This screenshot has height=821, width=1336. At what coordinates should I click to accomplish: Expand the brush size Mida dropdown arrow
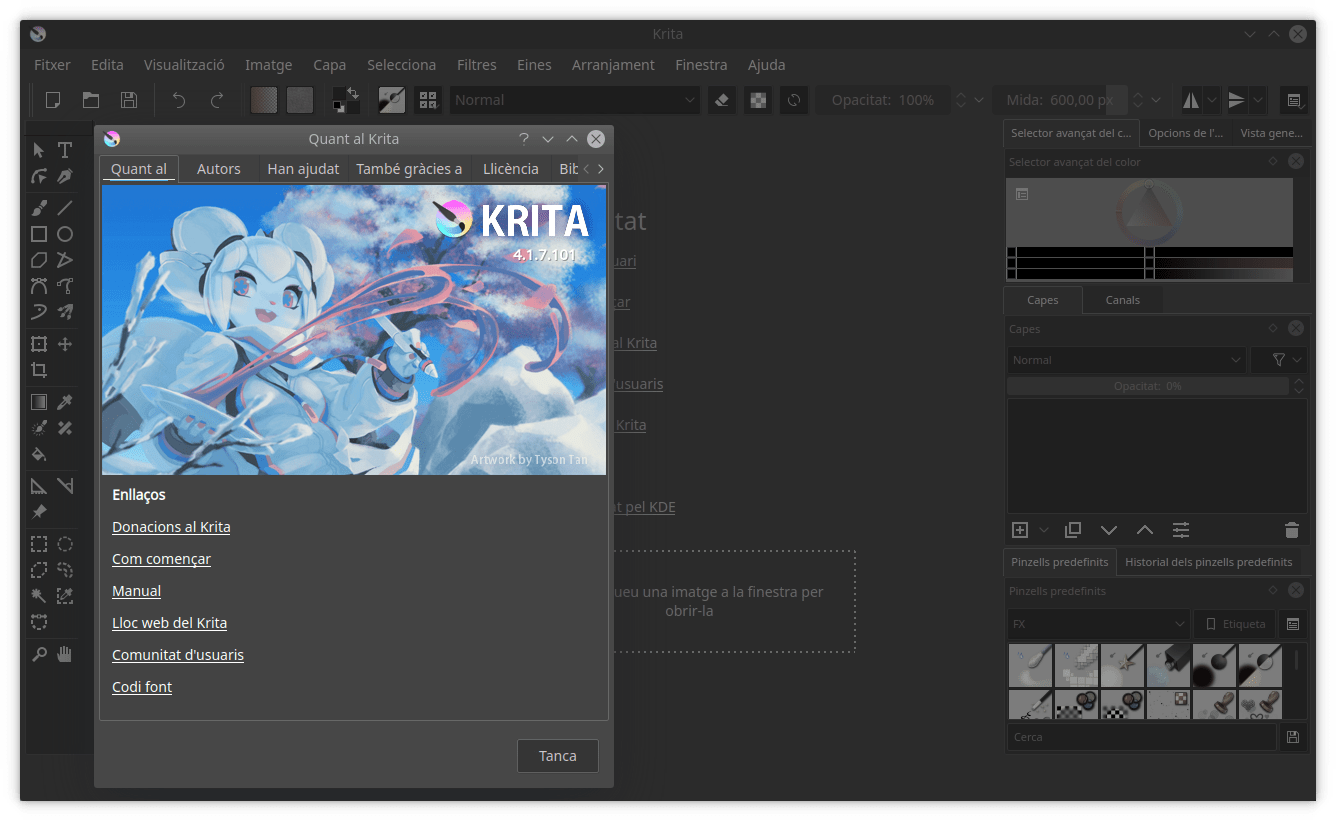point(1156,100)
